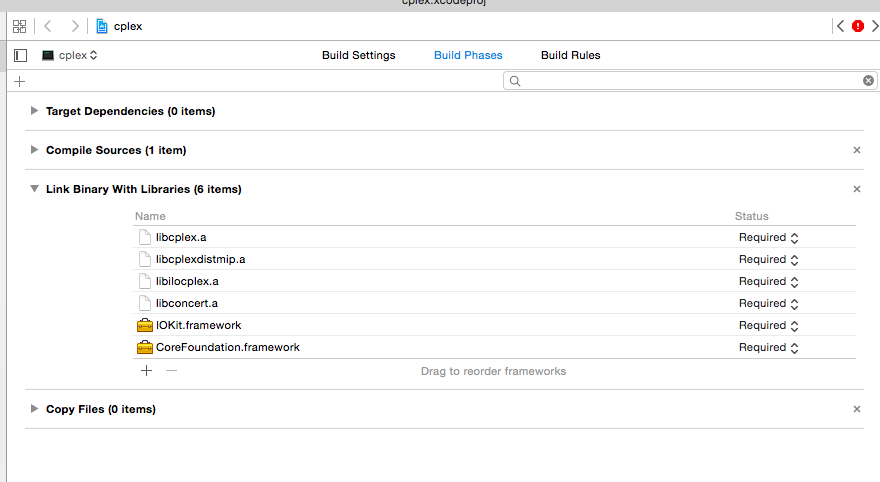Image resolution: width=880 pixels, height=482 pixels.
Task: Switch to Build Phases tab
Action: (x=468, y=55)
